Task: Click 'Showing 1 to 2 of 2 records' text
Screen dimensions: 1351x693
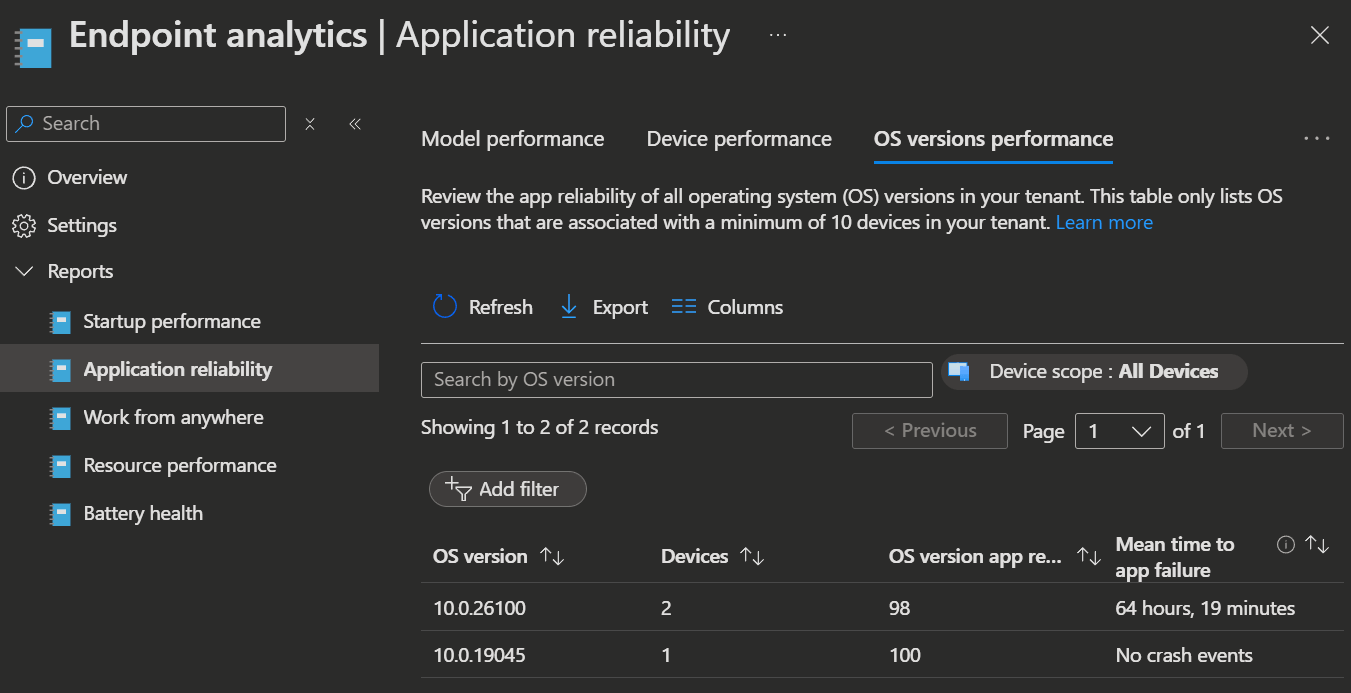Action: [x=540, y=427]
